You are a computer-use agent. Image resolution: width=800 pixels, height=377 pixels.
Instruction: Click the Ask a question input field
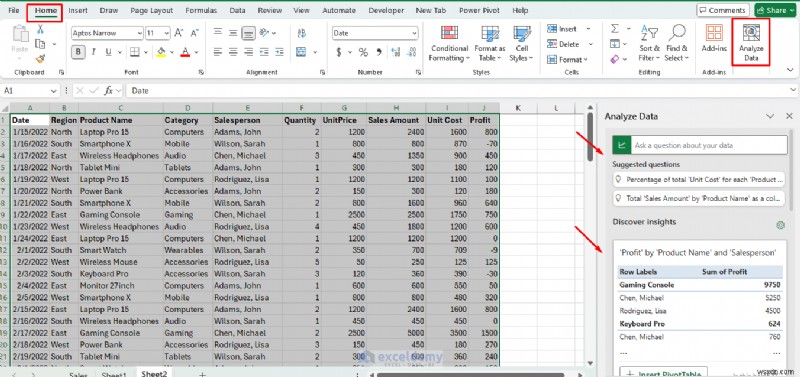(x=709, y=145)
